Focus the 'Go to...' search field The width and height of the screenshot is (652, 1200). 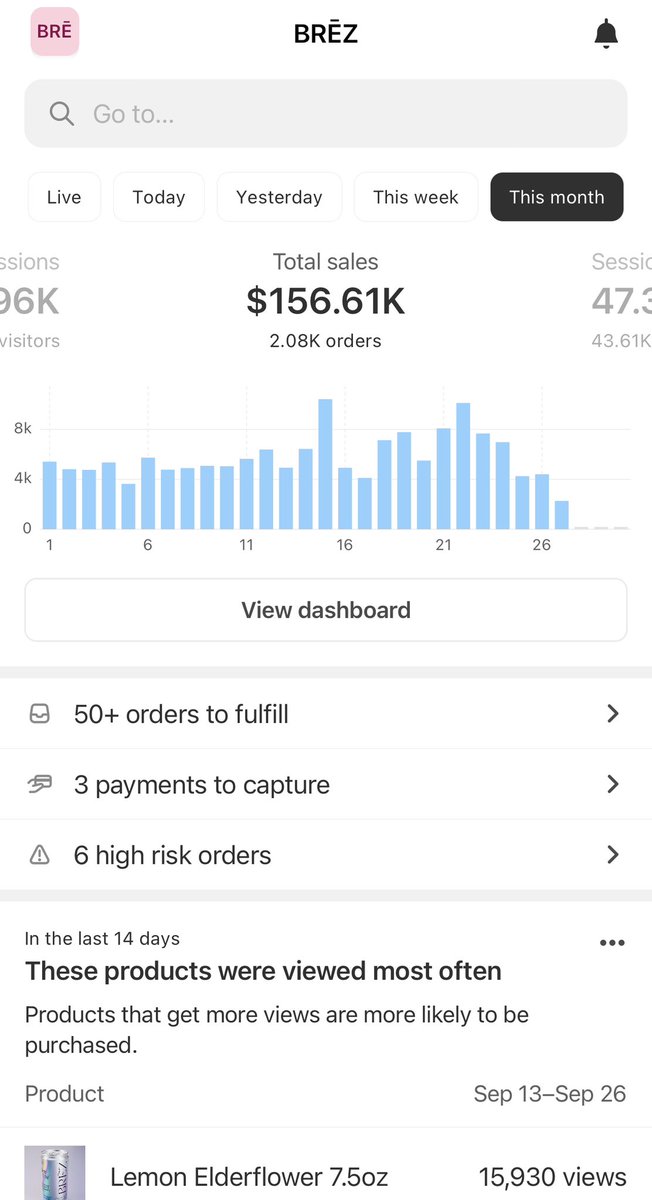(326, 114)
